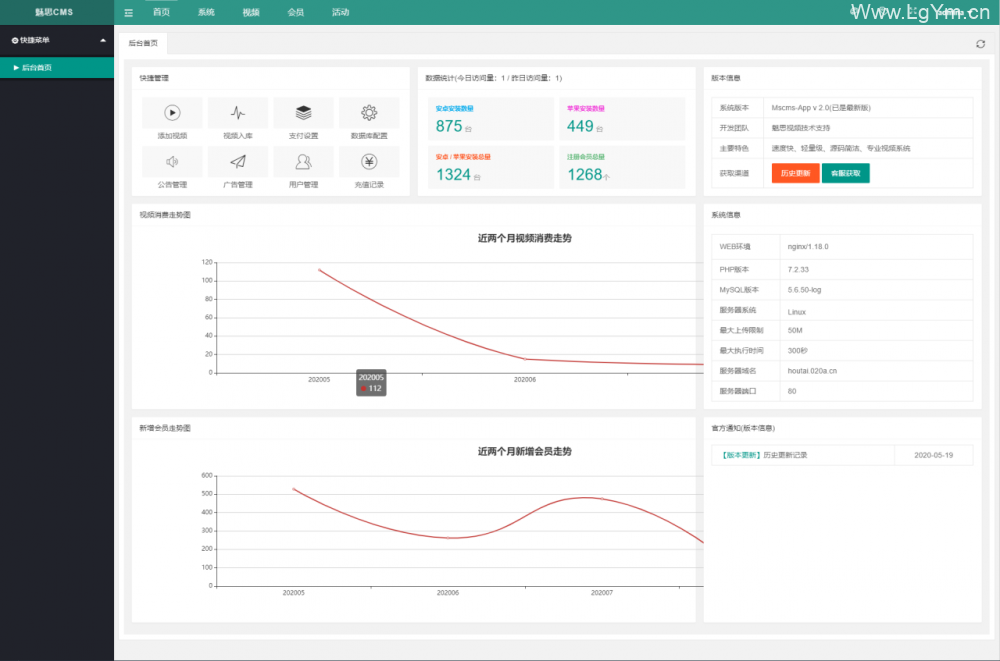Viewport: 1000px width, 661px height.
Task: Select 202005 data point on consumption chart
Action: point(320,270)
